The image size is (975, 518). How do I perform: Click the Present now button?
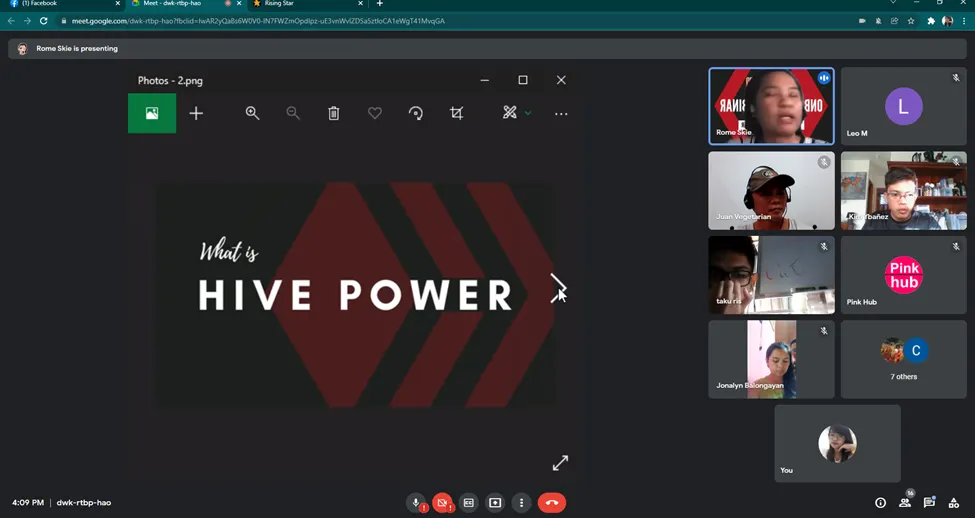pos(495,502)
